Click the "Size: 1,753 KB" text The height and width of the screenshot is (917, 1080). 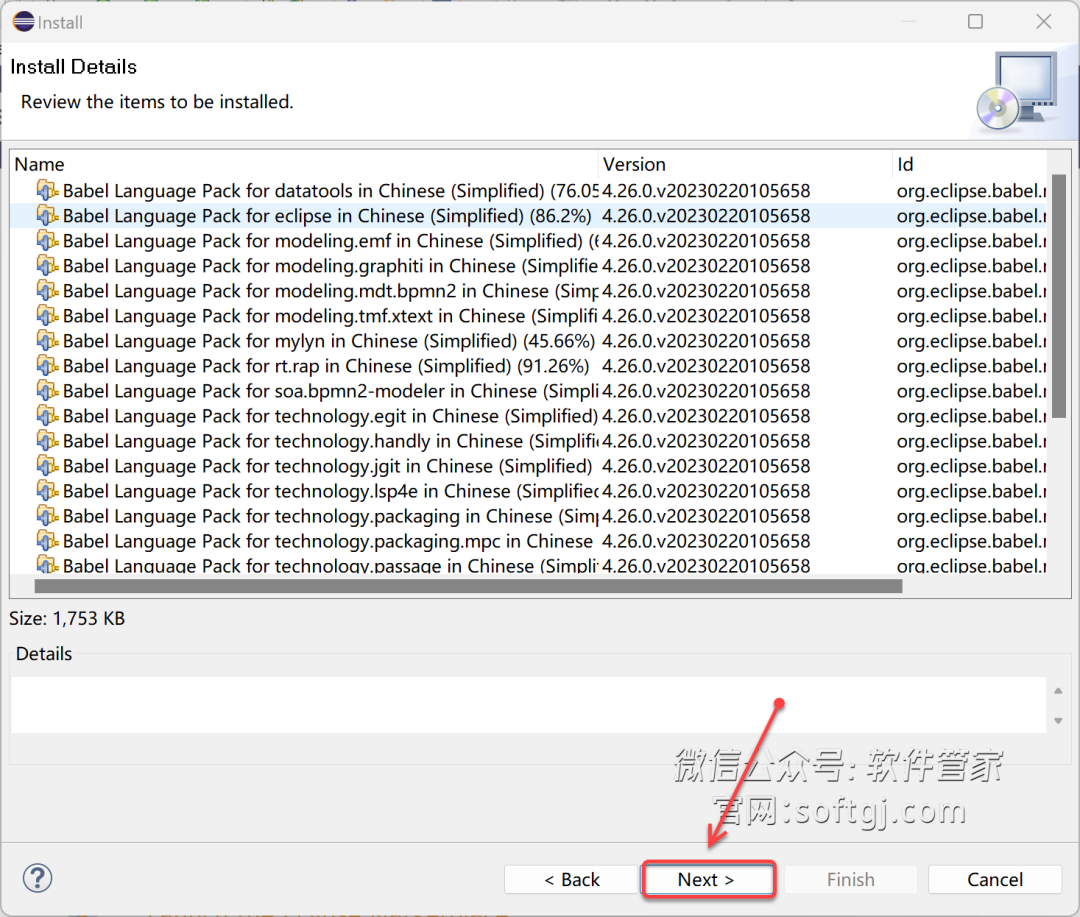[x=67, y=618]
